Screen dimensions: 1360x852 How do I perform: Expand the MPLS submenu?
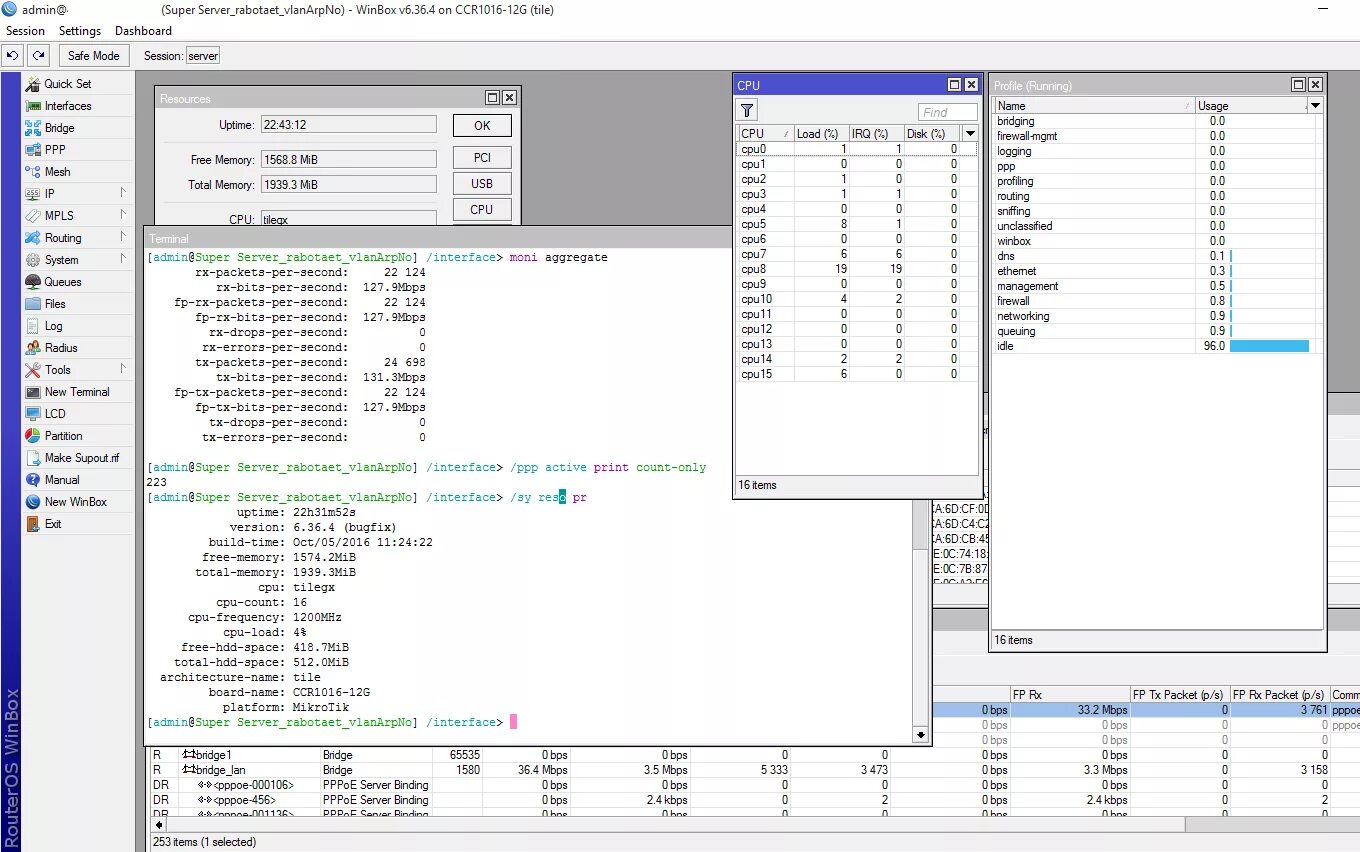[x=78, y=216]
